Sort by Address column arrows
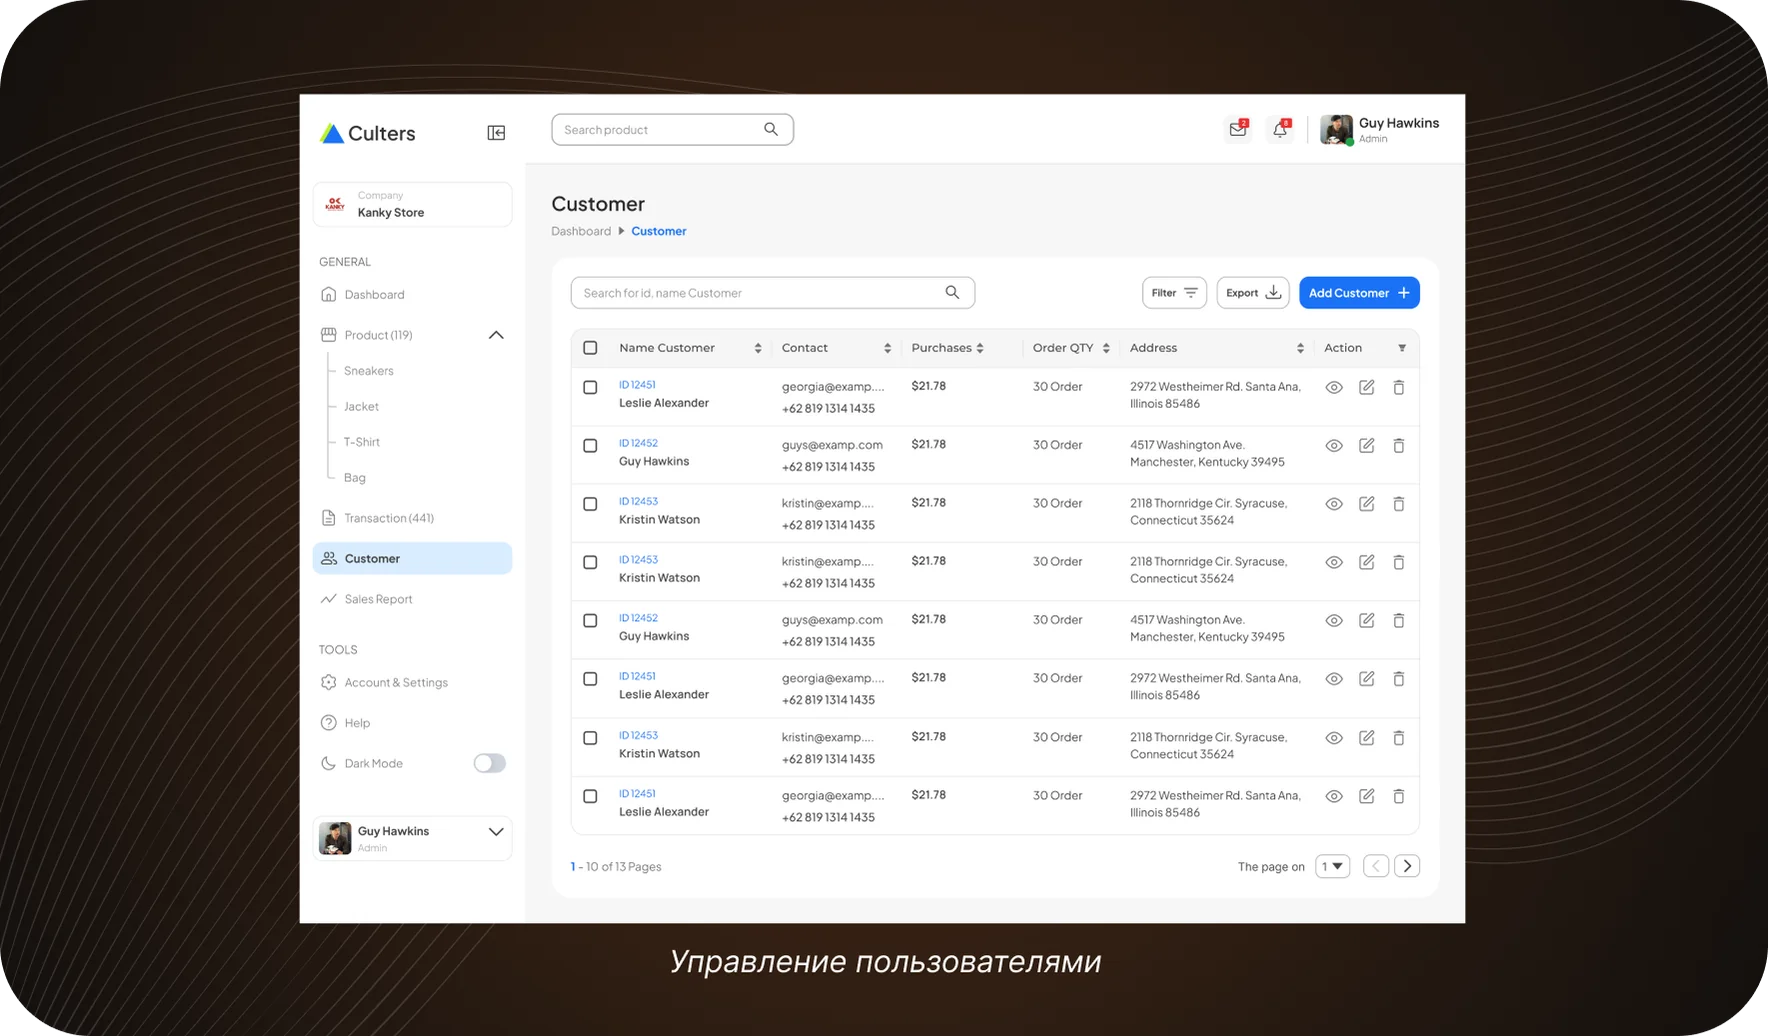The width and height of the screenshot is (1768, 1036). (1300, 348)
